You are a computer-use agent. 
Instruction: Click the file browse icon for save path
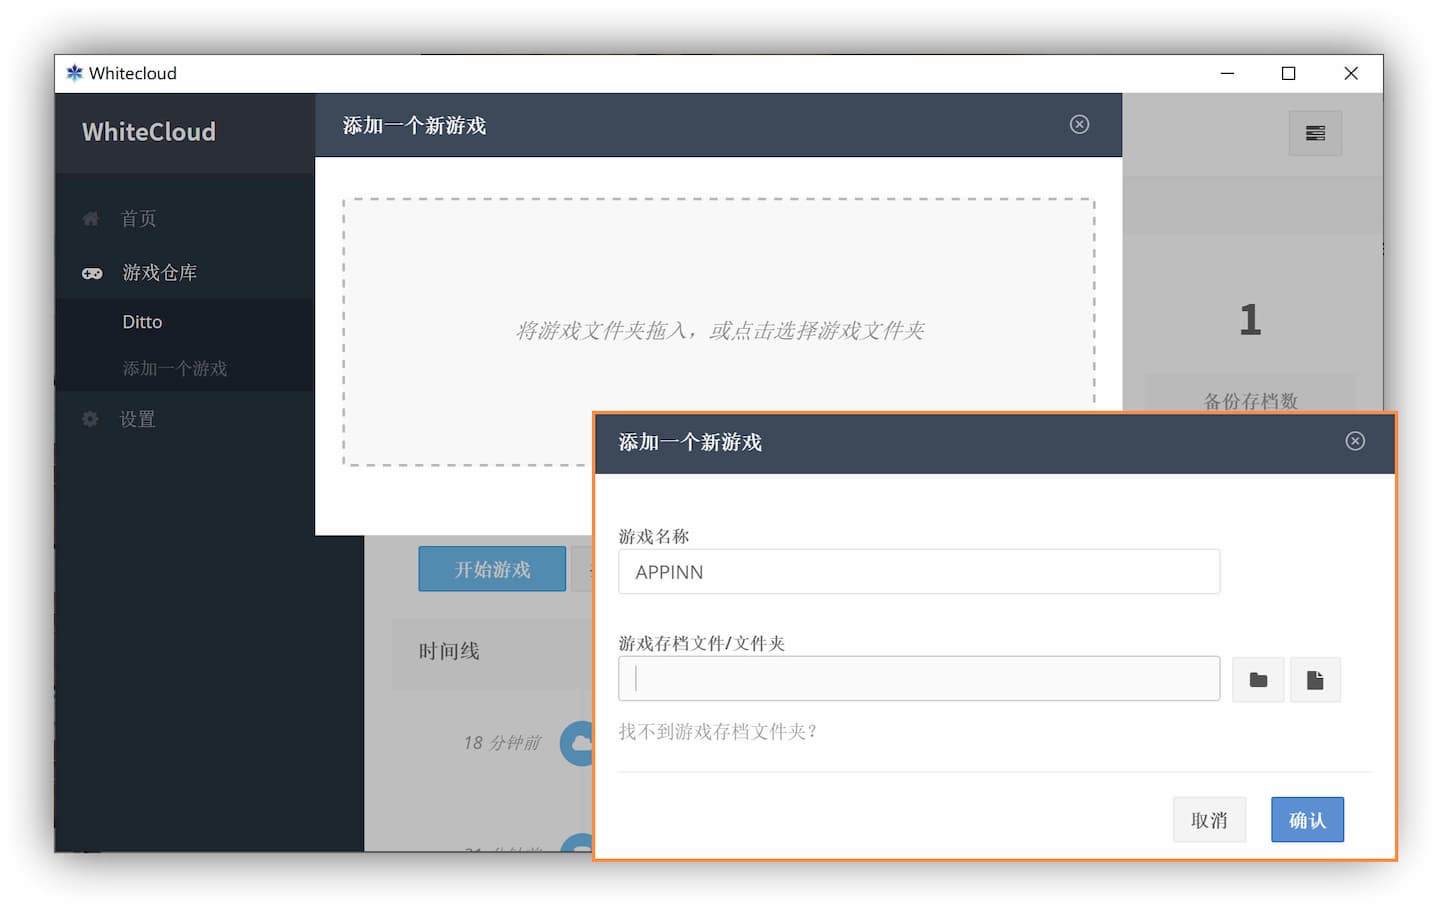[1315, 680]
